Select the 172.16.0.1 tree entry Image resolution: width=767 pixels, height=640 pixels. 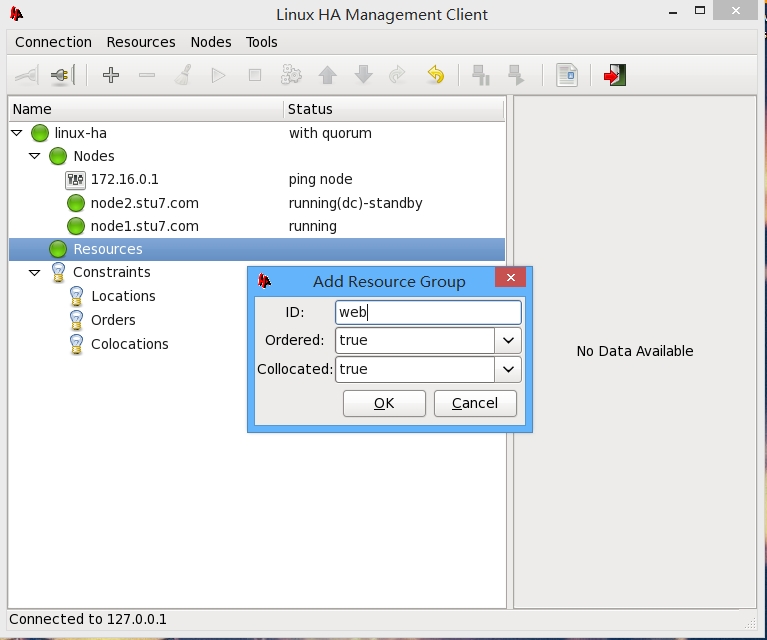coord(125,180)
